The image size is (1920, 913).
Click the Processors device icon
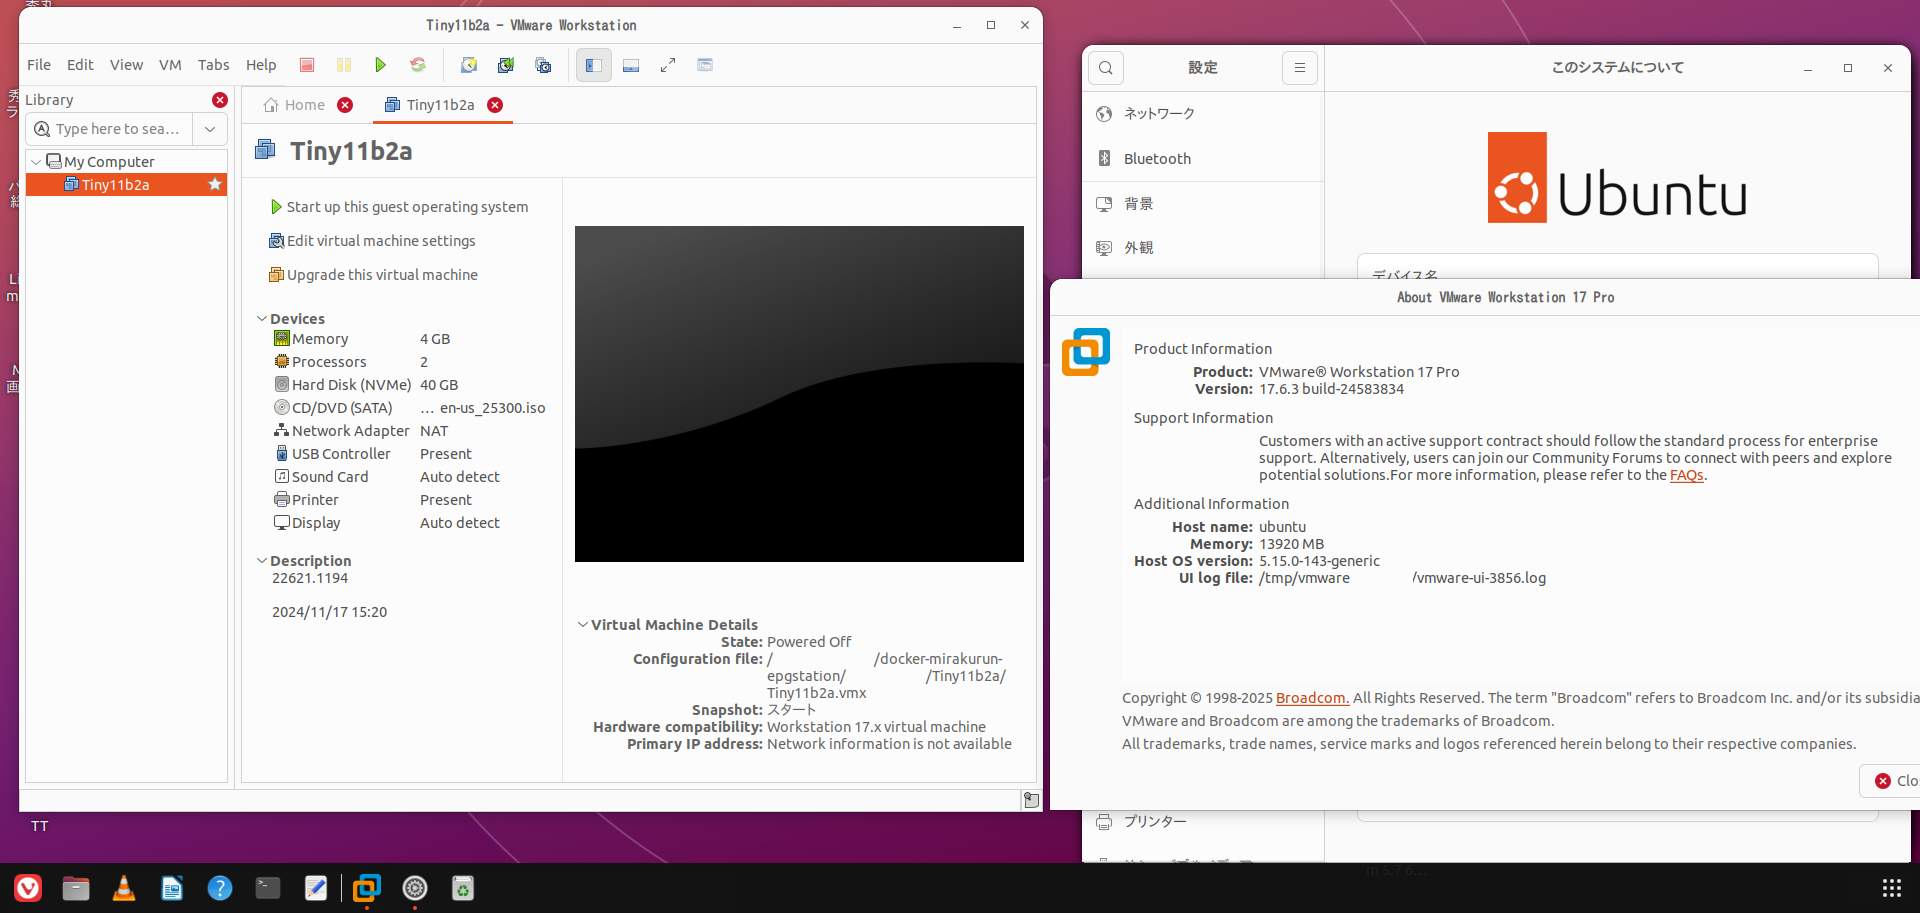(282, 362)
